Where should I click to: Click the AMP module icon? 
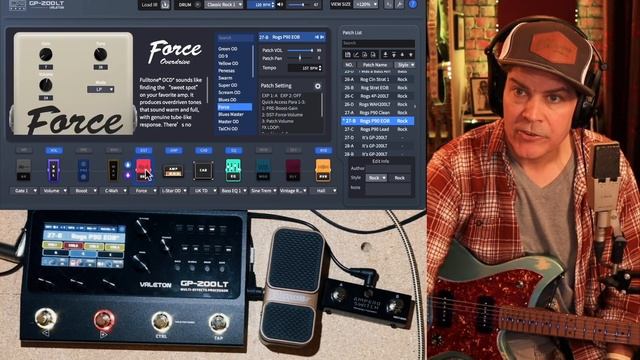173,171
